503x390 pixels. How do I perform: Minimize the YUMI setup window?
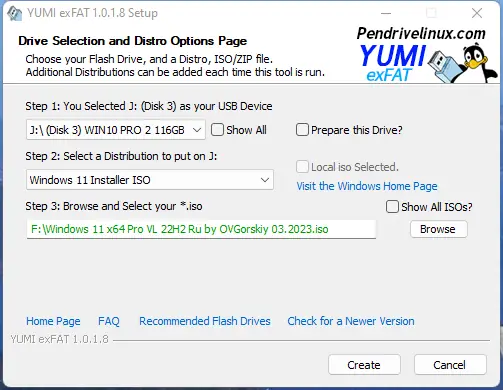click(386, 13)
